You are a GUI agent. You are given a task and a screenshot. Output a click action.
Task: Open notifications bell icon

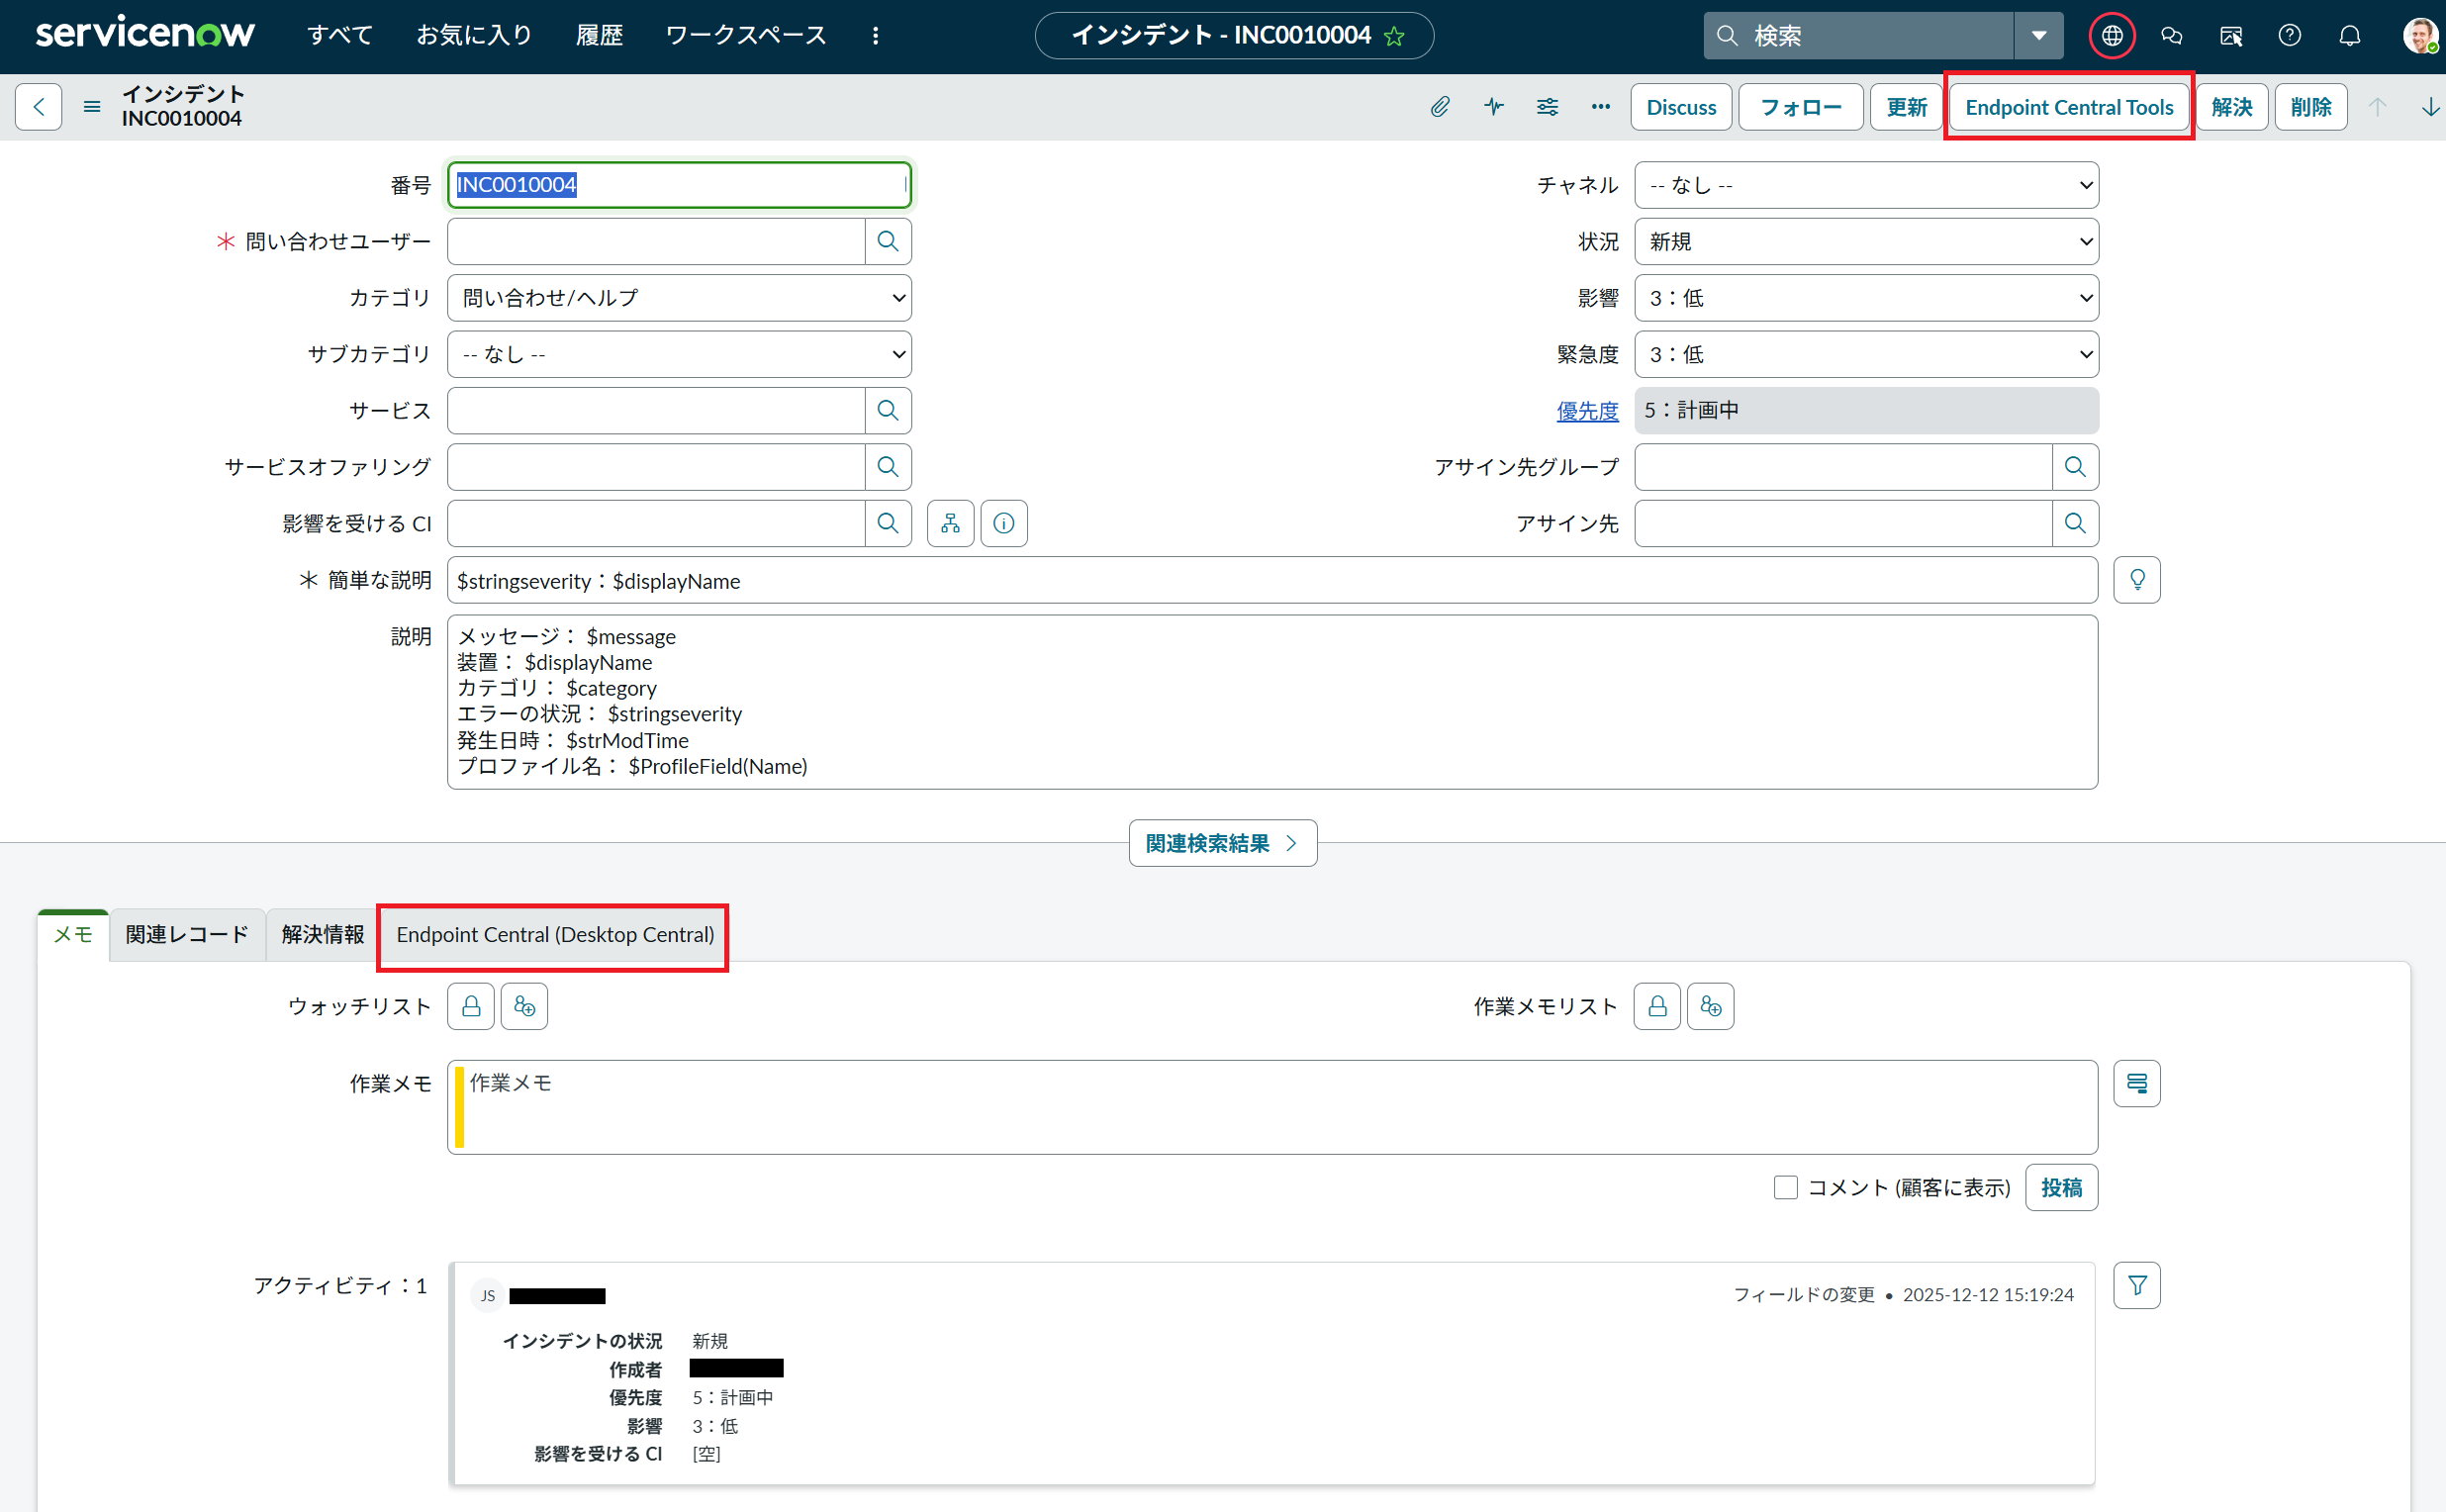(x=2349, y=36)
